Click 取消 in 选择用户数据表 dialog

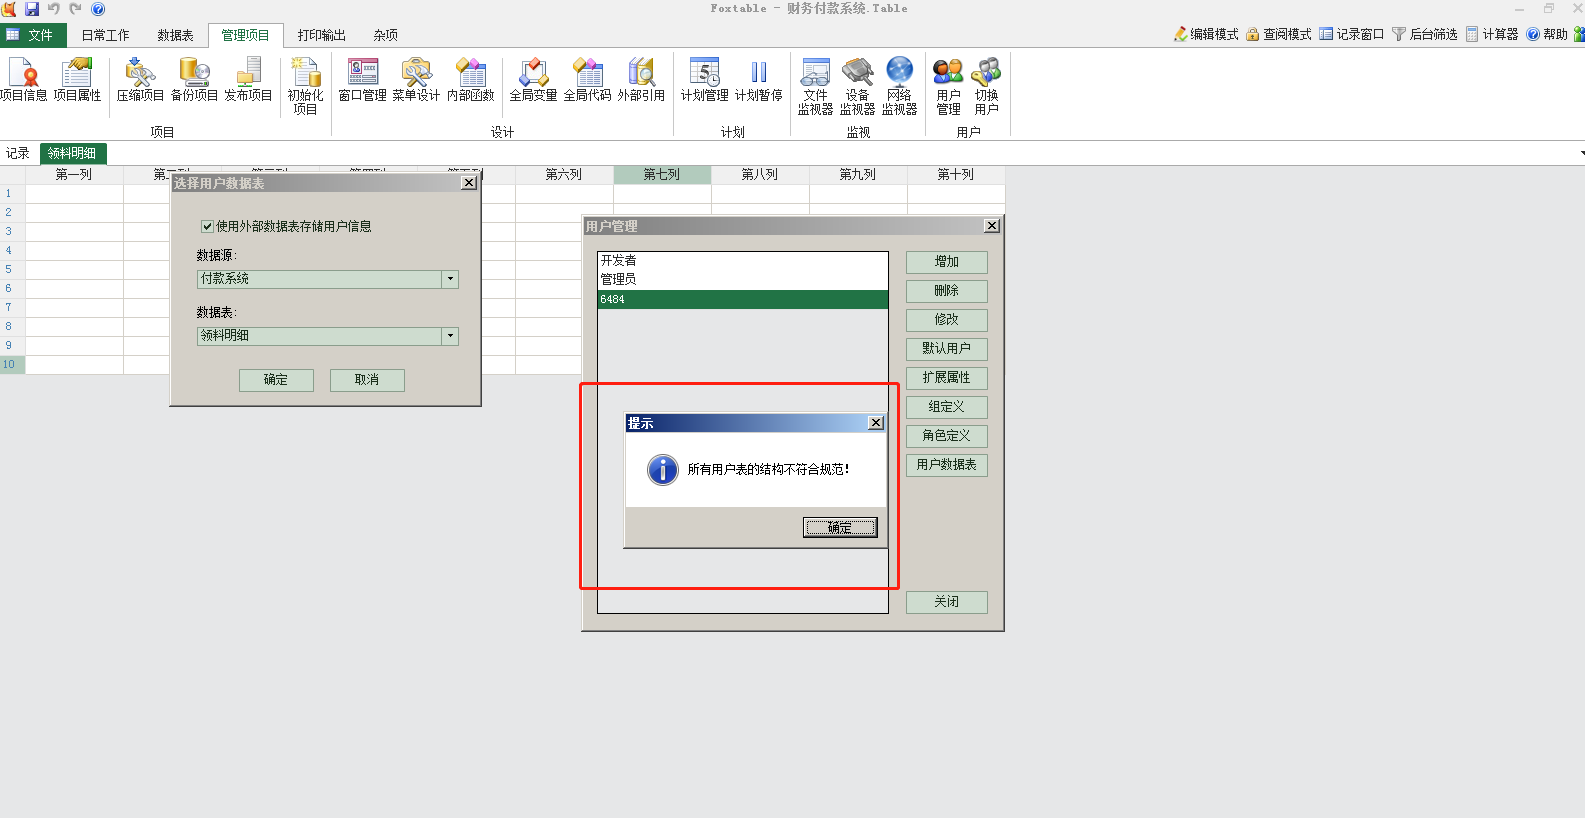(367, 380)
